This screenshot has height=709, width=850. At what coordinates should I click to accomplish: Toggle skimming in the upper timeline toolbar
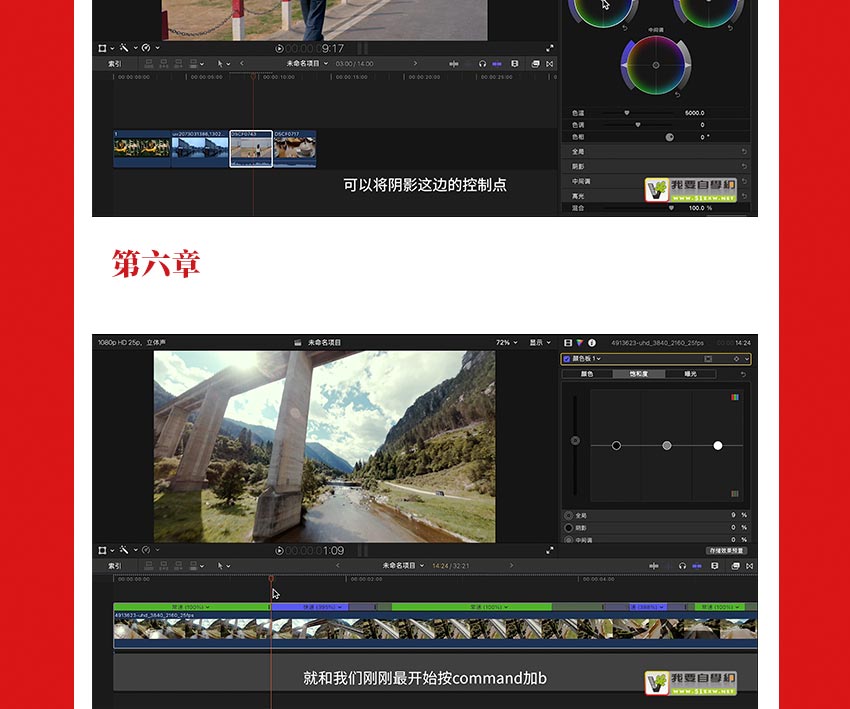[x=454, y=64]
